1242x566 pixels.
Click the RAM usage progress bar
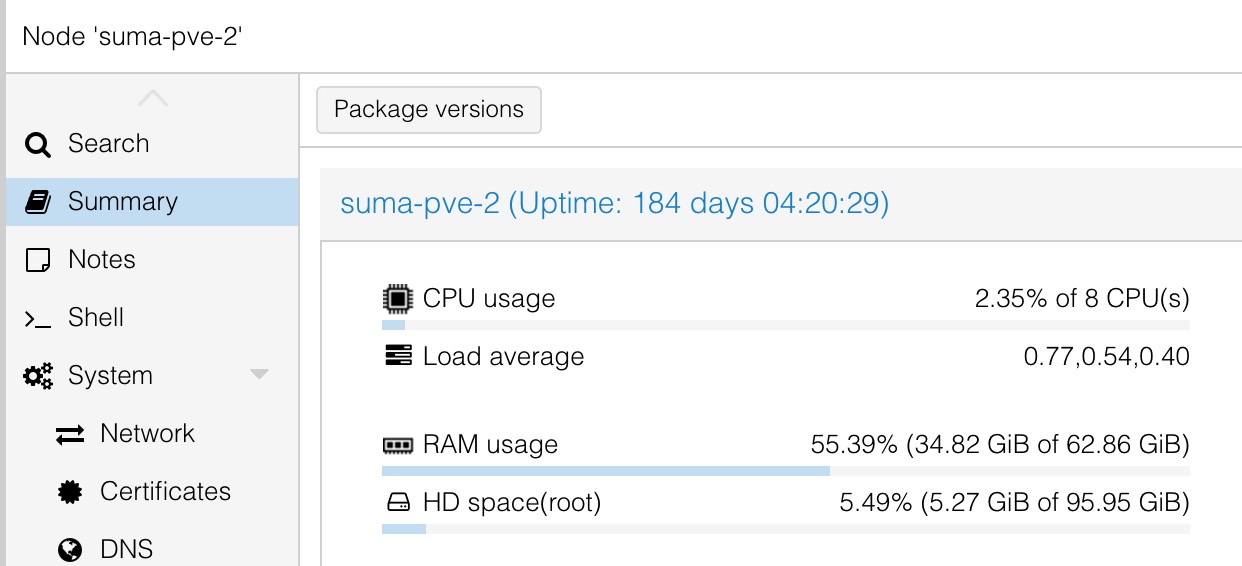[x=786, y=470]
